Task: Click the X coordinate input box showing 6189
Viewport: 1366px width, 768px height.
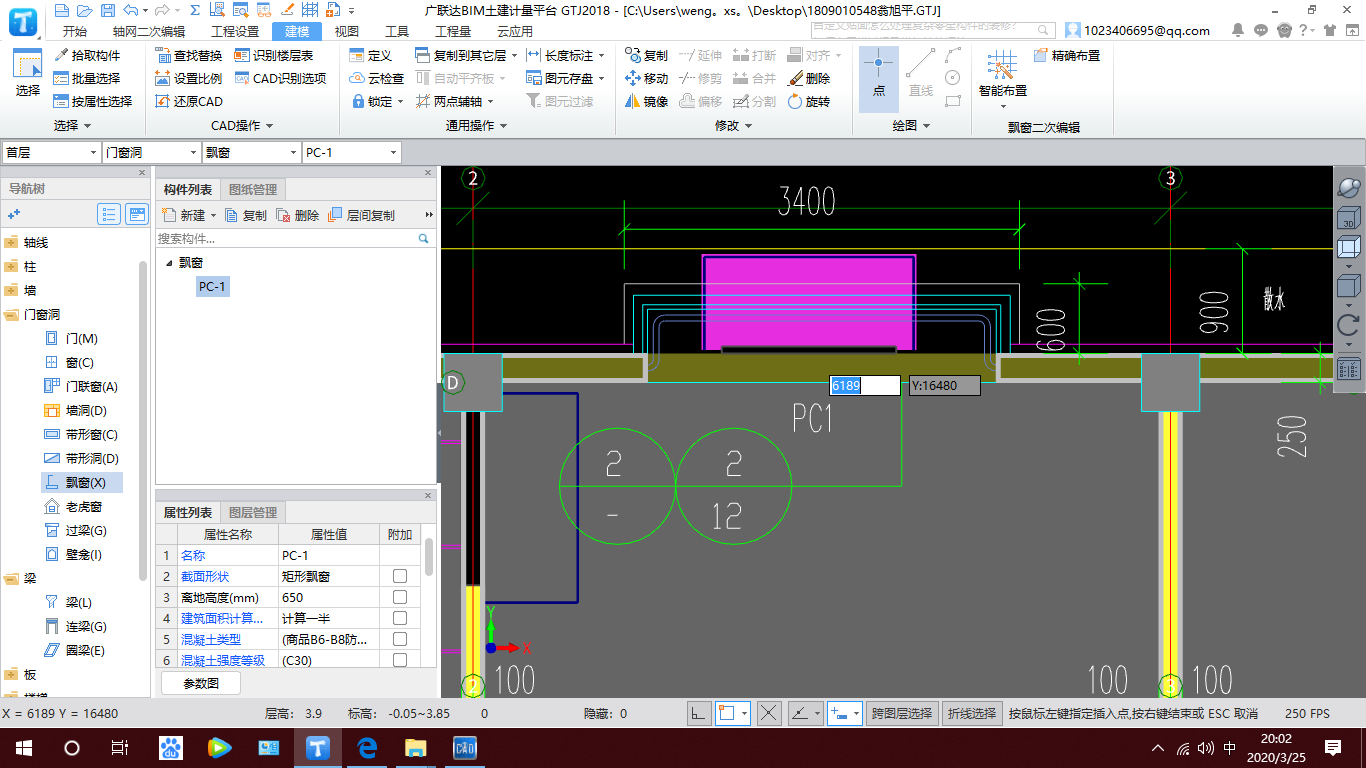Action: coord(864,385)
